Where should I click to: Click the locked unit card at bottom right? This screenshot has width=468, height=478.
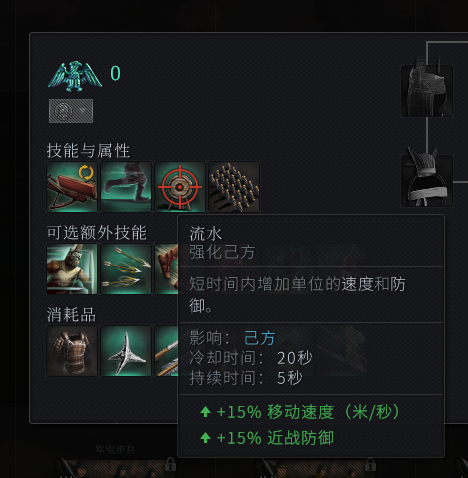coord(317,468)
